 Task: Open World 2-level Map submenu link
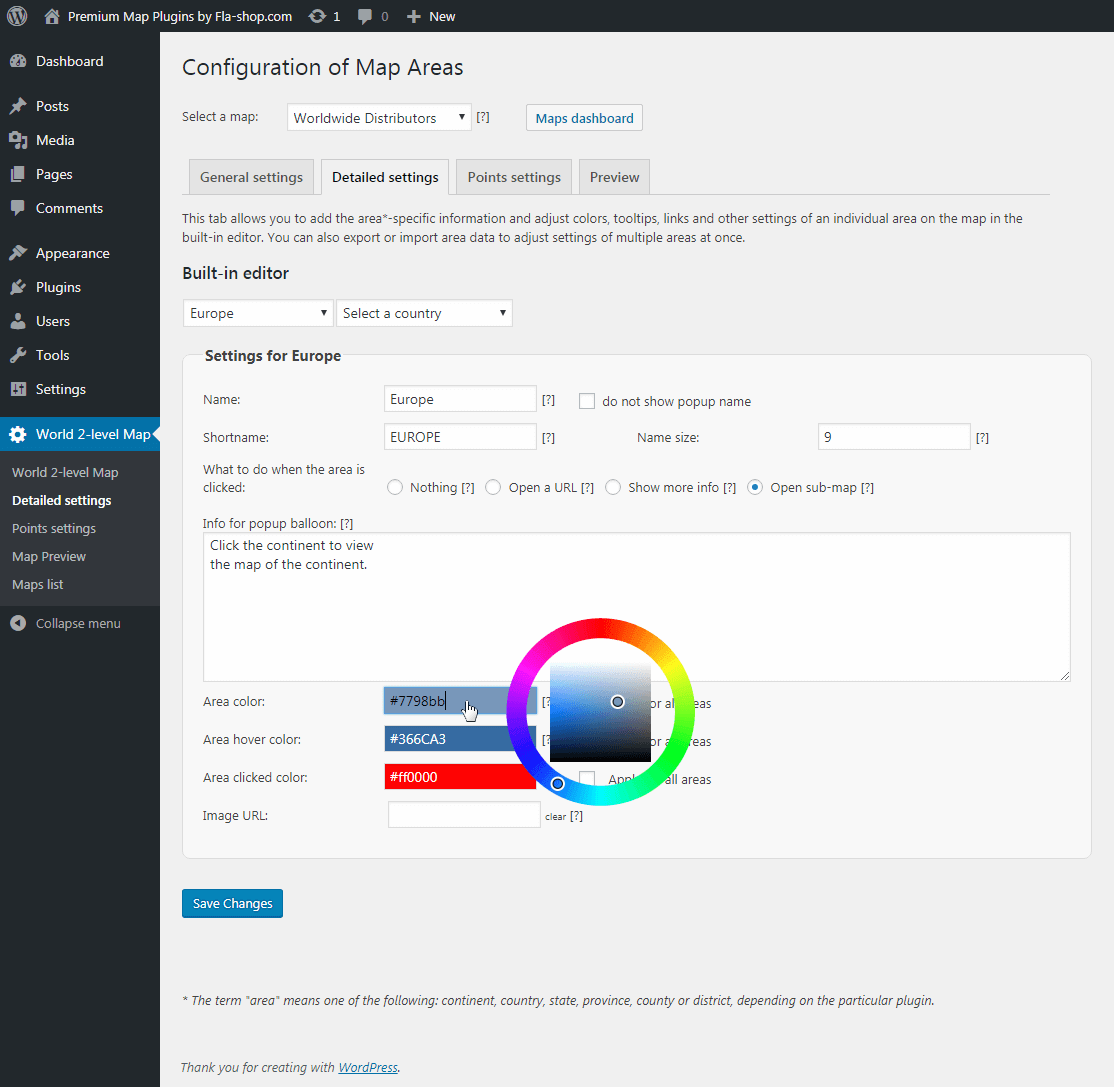point(65,472)
